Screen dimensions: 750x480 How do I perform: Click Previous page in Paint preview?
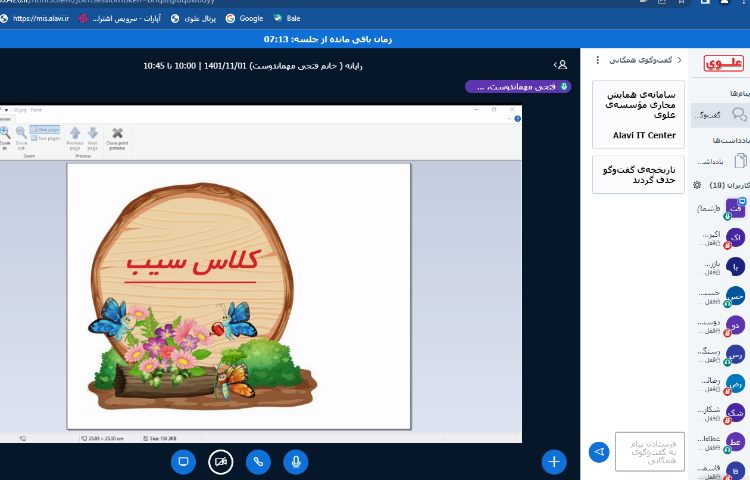[75, 138]
